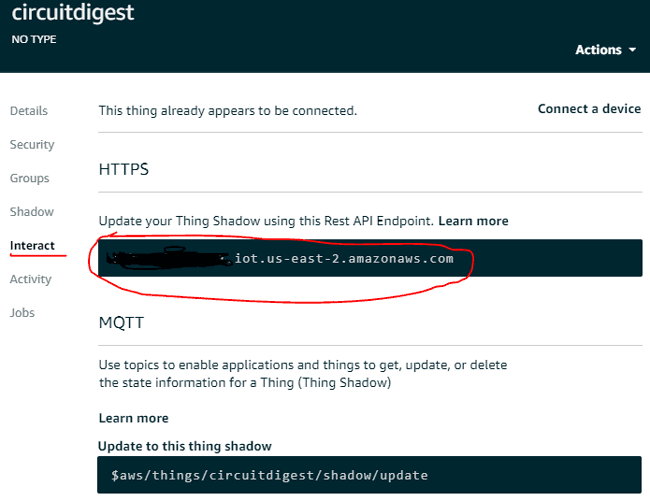View the Activity tab
650x501 pixels.
point(31,279)
